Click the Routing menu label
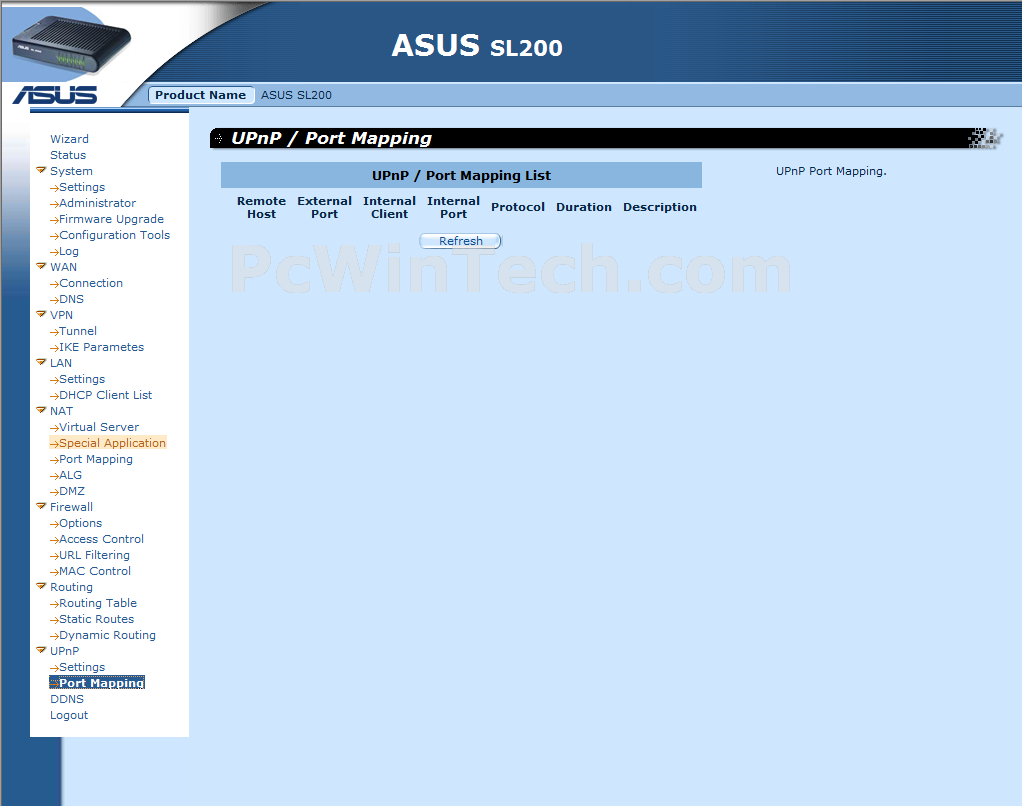 [72, 587]
